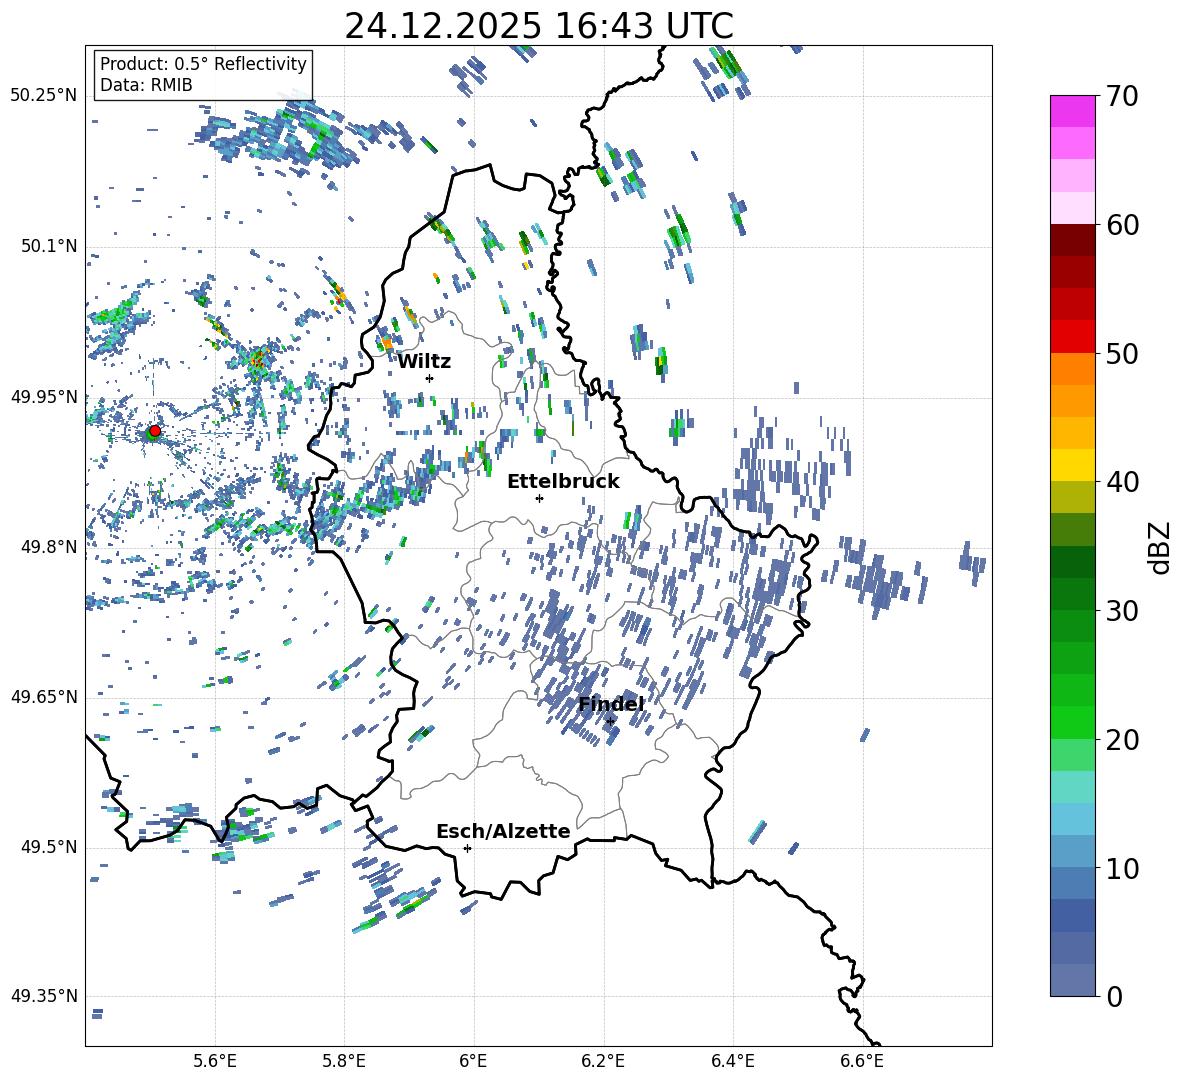Click the 24.12.2025 16:43 UTC title

(538, 26)
